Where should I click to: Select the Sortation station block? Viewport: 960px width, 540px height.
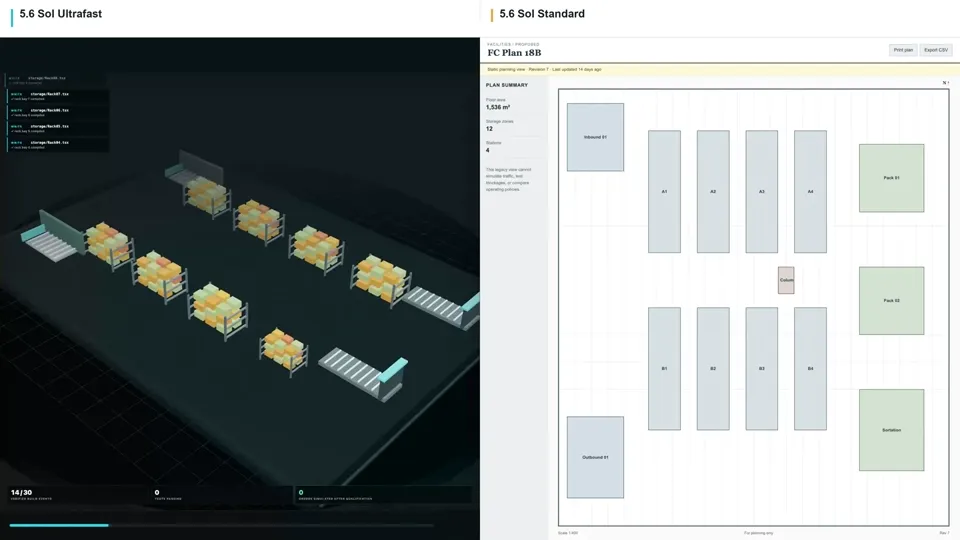[891, 430]
